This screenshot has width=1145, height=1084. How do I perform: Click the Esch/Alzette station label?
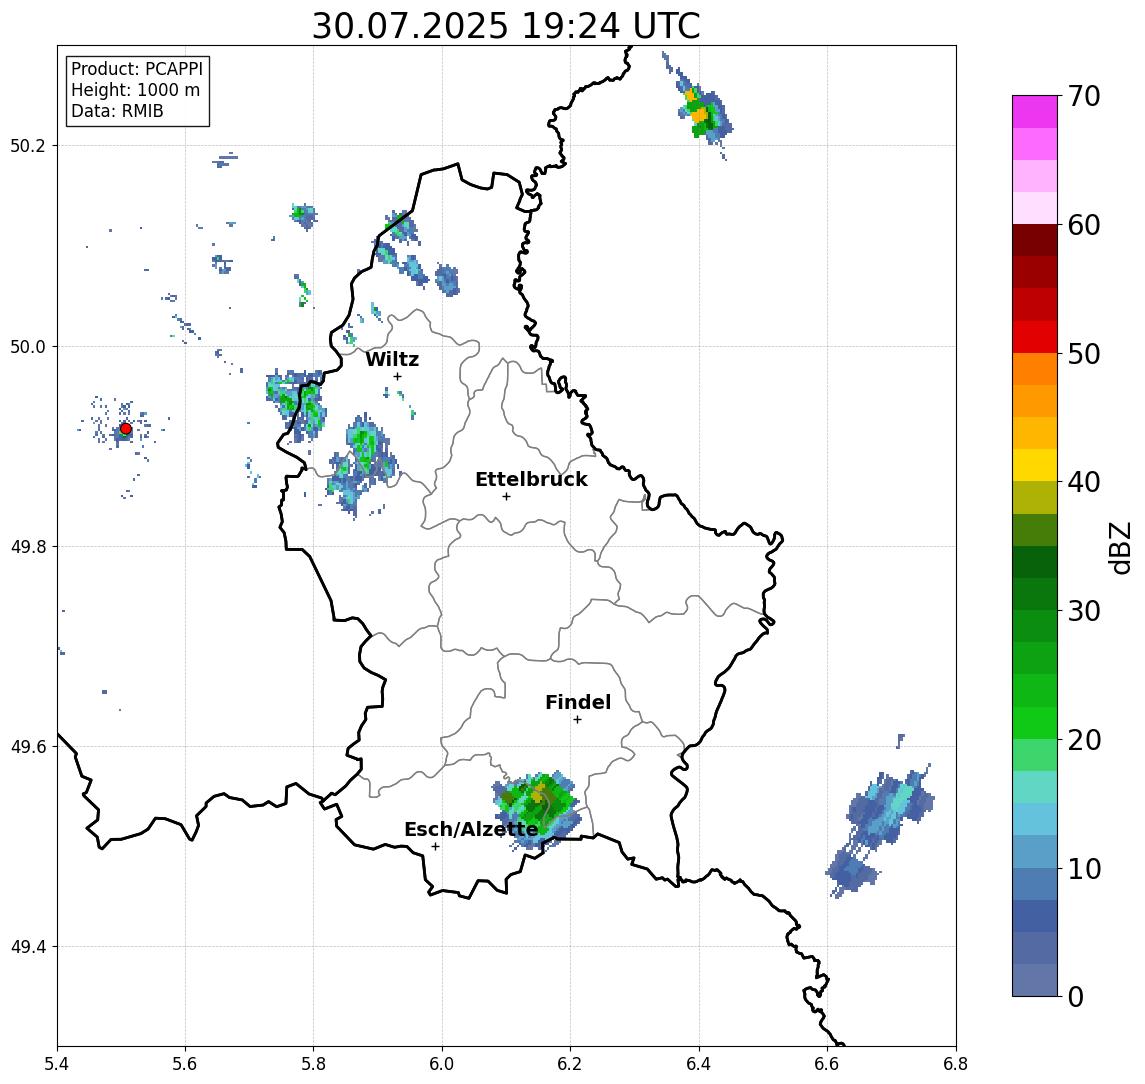(x=471, y=829)
